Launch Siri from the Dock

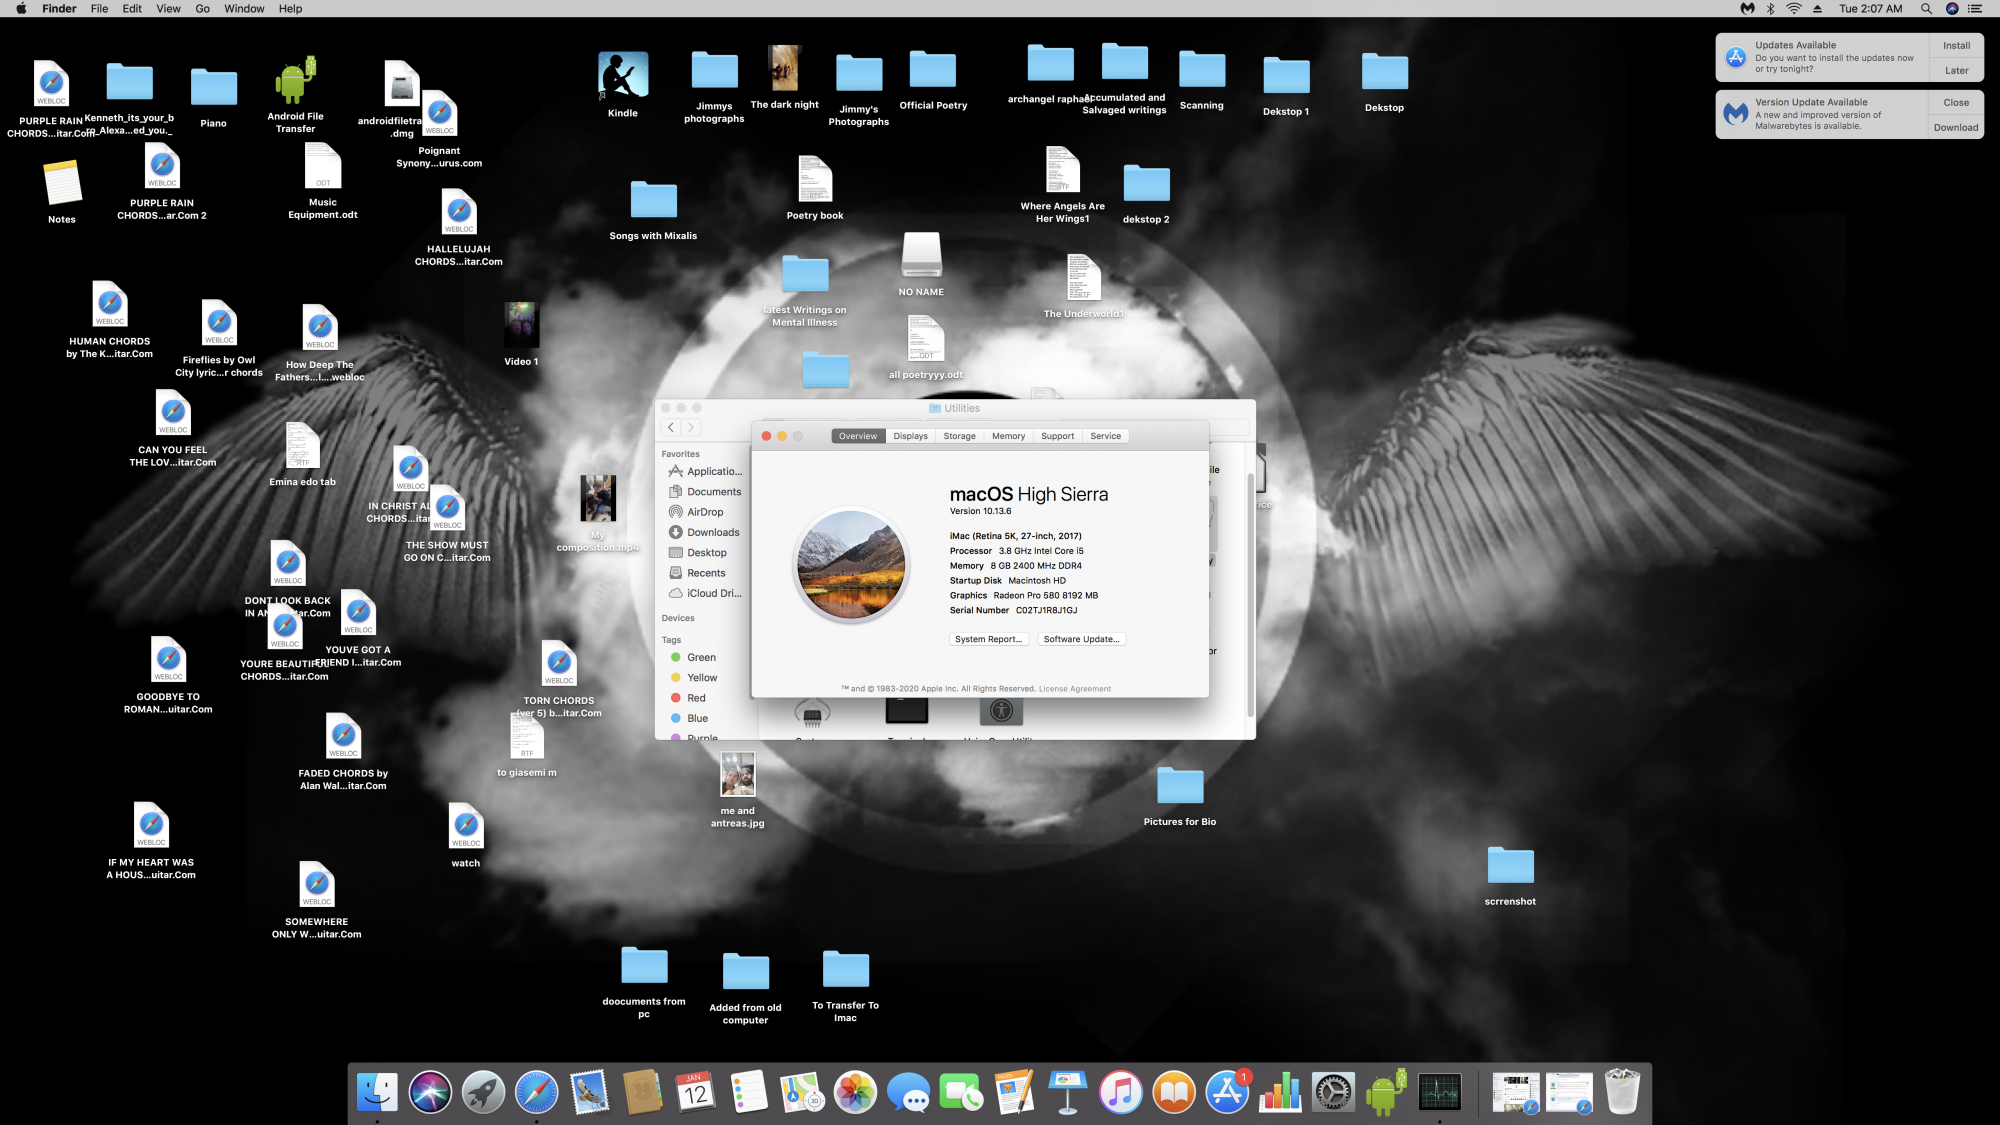430,1092
